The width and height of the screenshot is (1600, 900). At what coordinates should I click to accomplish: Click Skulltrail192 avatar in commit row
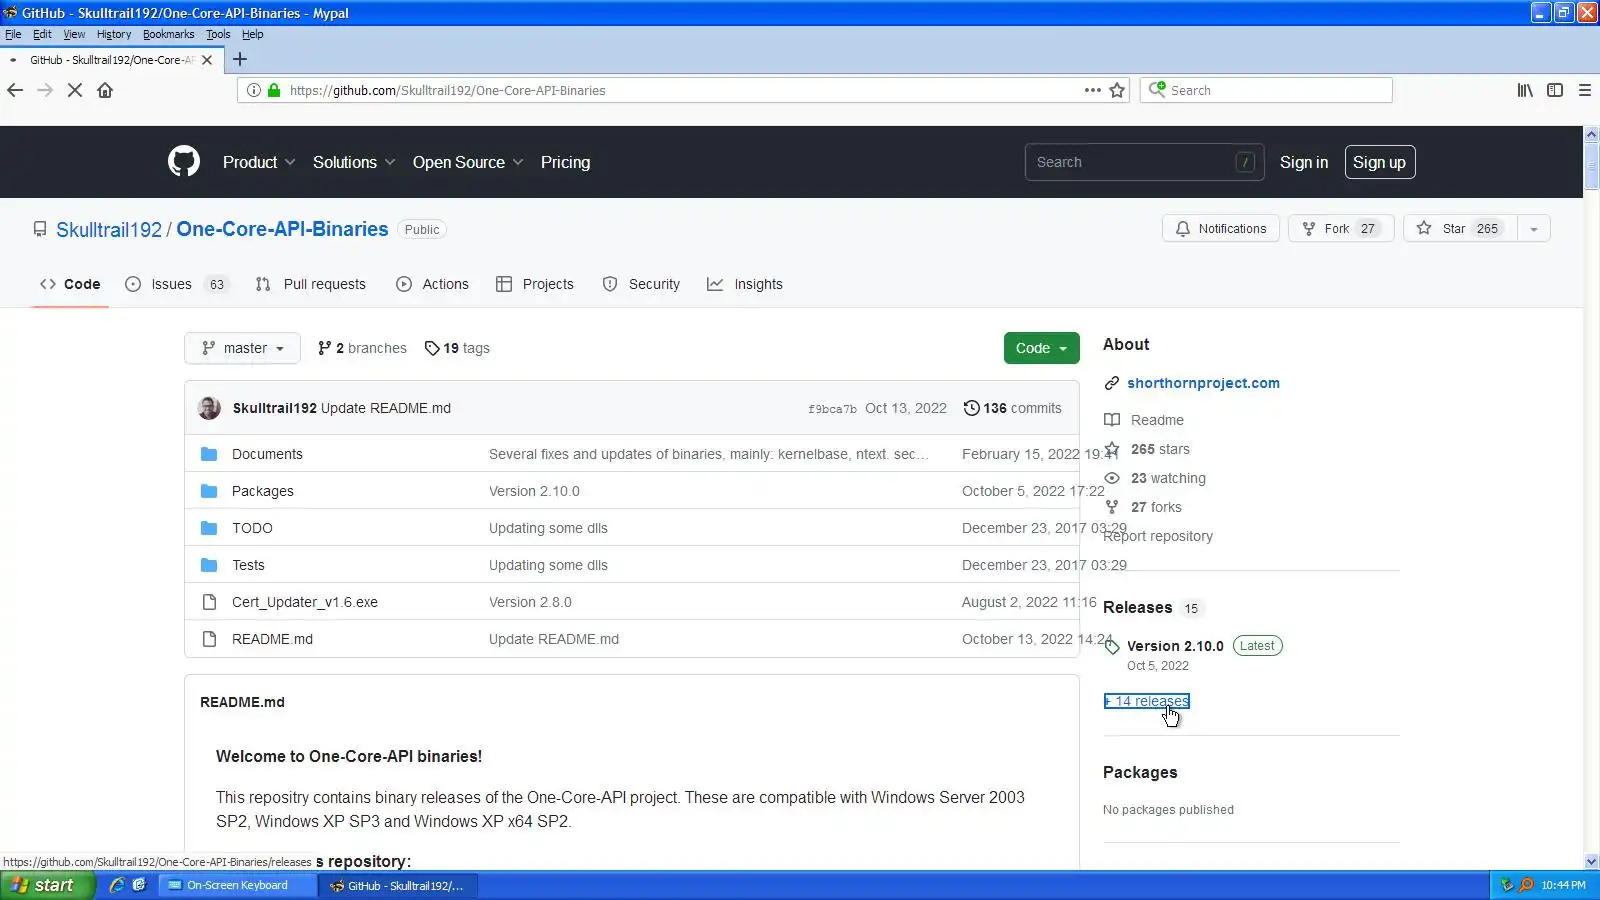(210, 408)
